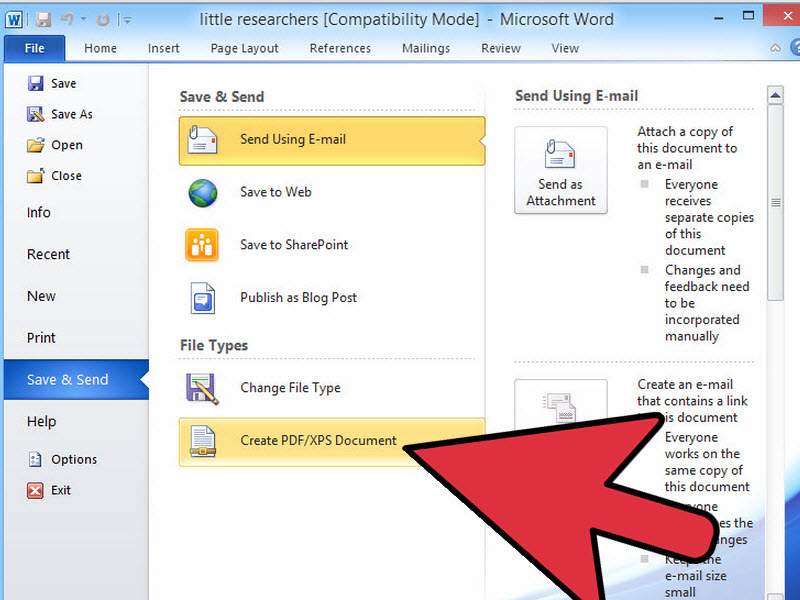Select the Mailings tab
This screenshot has width=800, height=600.
coord(426,49)
